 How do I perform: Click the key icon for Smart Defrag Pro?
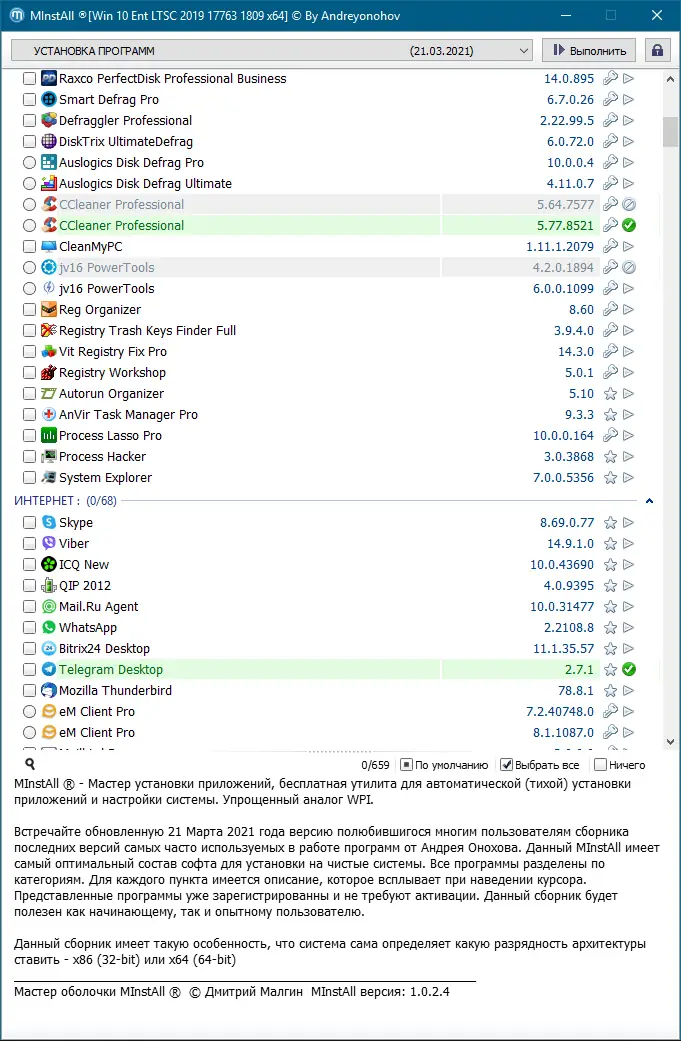click(x=610, y=100)
